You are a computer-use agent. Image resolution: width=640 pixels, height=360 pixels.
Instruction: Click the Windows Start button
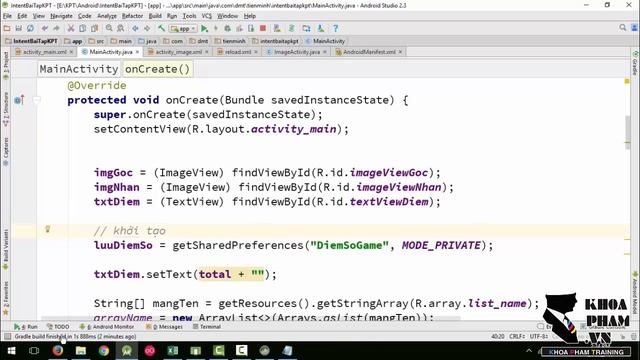11,351
